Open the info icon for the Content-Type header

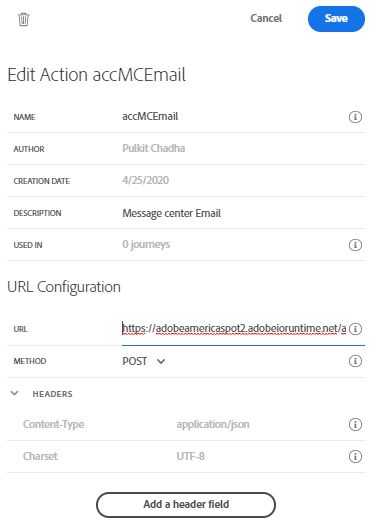tap(355, 424)
